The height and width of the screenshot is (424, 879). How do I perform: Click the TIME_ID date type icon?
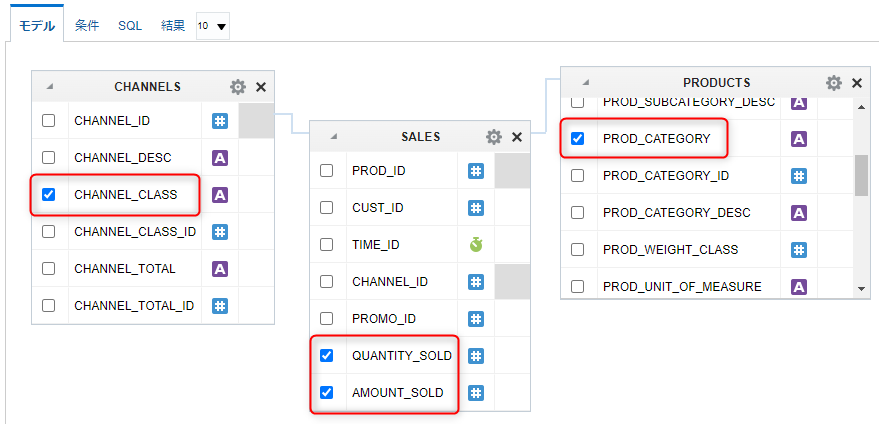coord(476,245)
